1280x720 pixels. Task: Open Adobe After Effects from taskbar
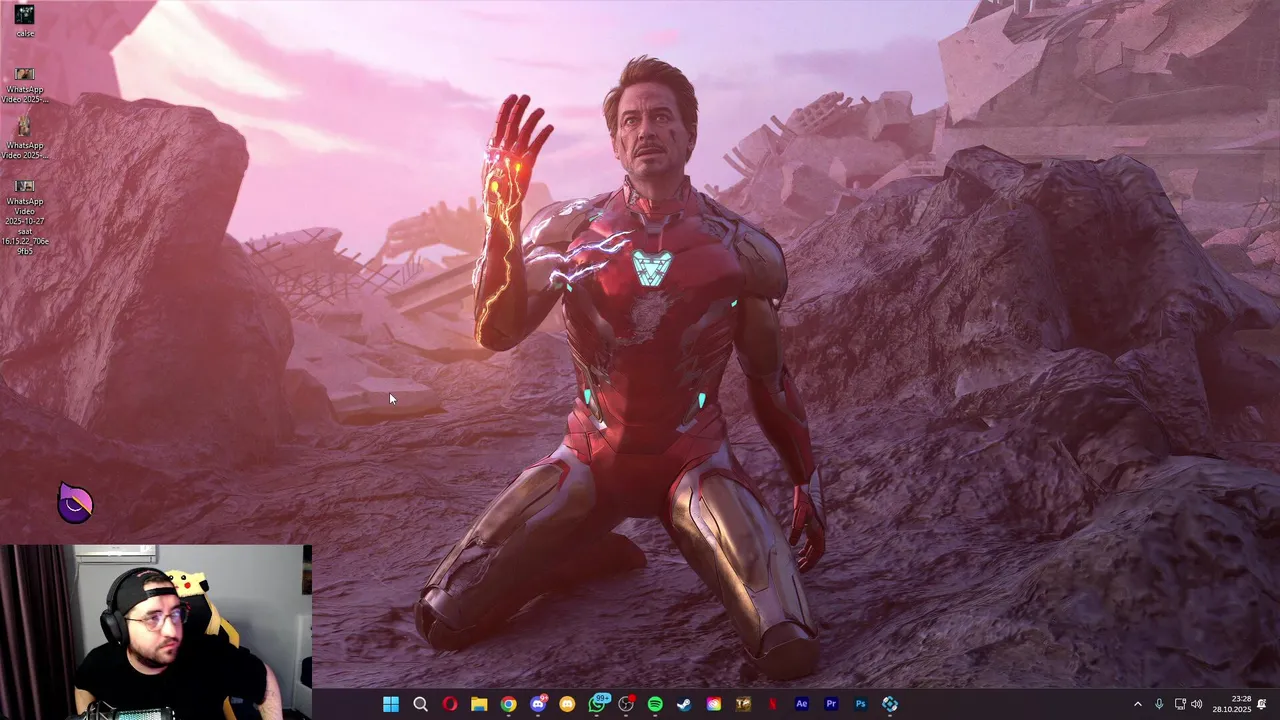tap(801, 704)
